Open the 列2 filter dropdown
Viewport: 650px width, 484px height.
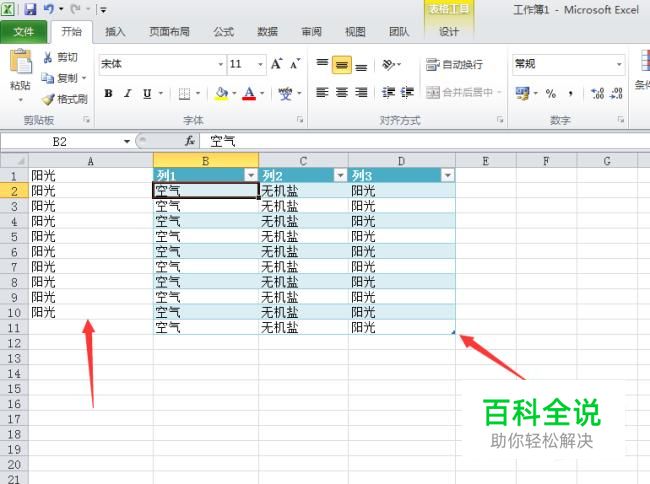click(340, 176)
